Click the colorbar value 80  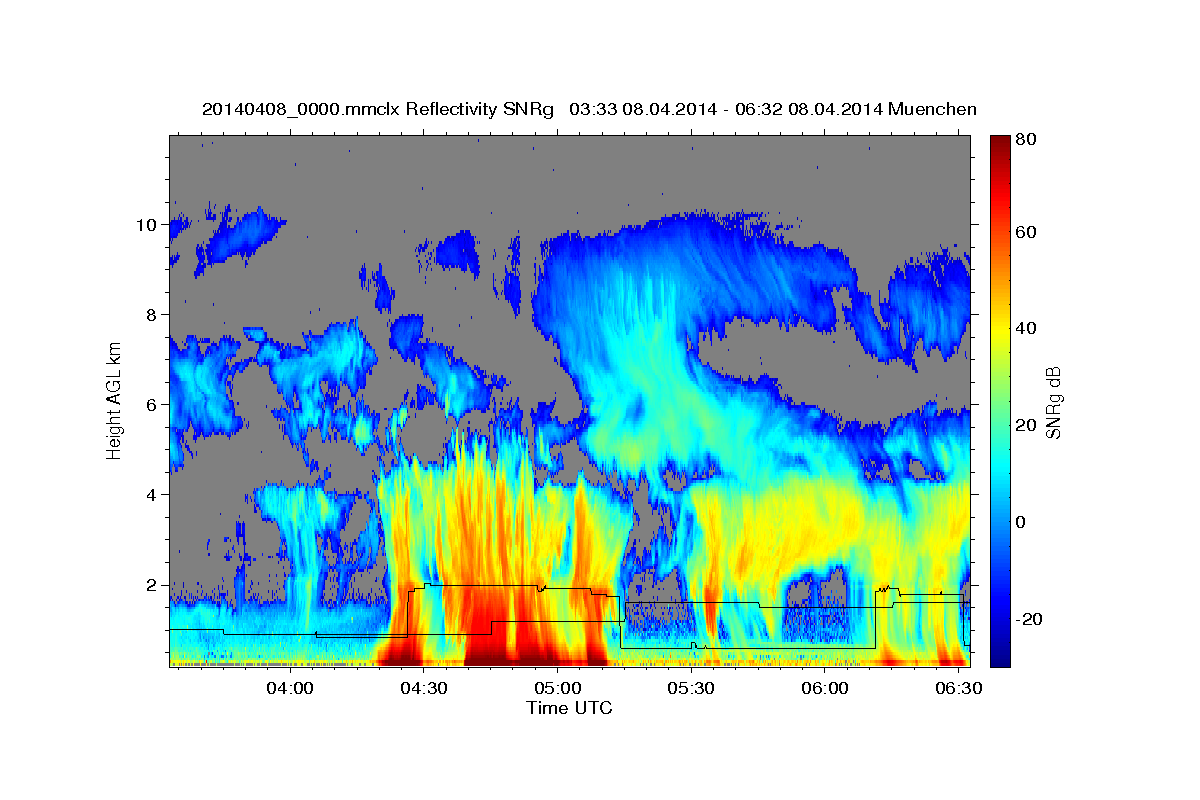click(1024, 141)
